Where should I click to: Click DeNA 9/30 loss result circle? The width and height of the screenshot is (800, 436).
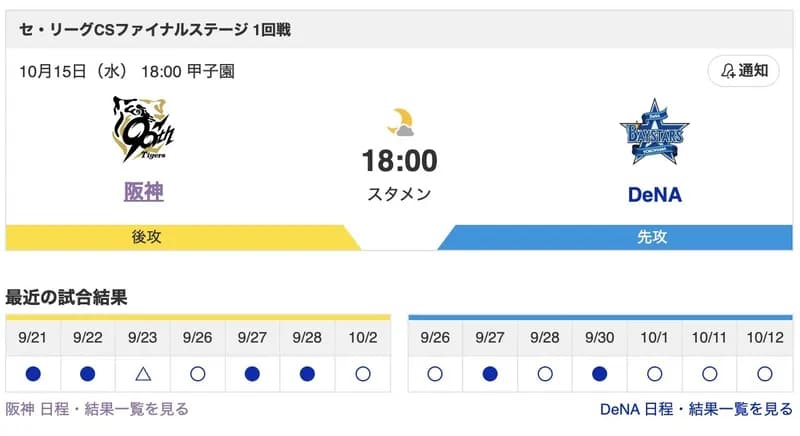click(600, 374)
